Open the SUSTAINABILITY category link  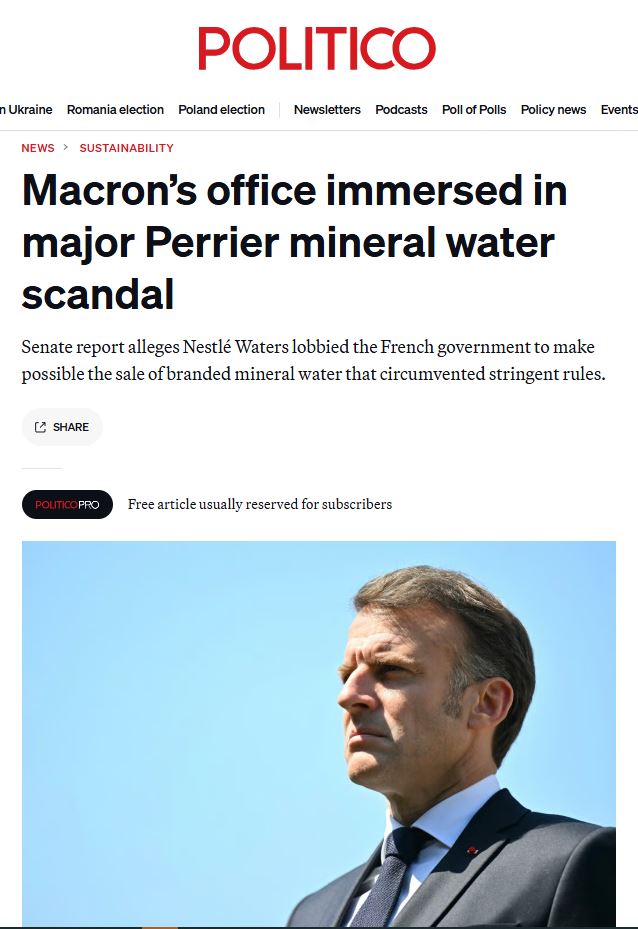coord(126,148)
